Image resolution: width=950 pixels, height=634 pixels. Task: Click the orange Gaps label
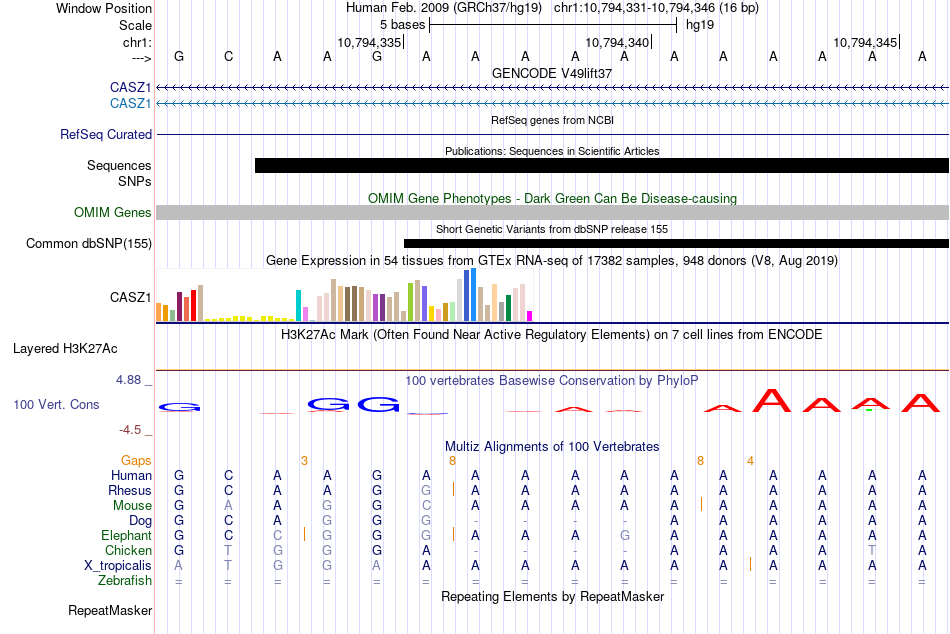[x=136, y=461]
